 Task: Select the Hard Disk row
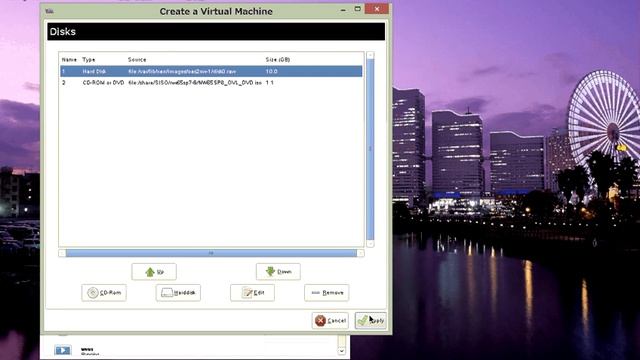[211, 71]
